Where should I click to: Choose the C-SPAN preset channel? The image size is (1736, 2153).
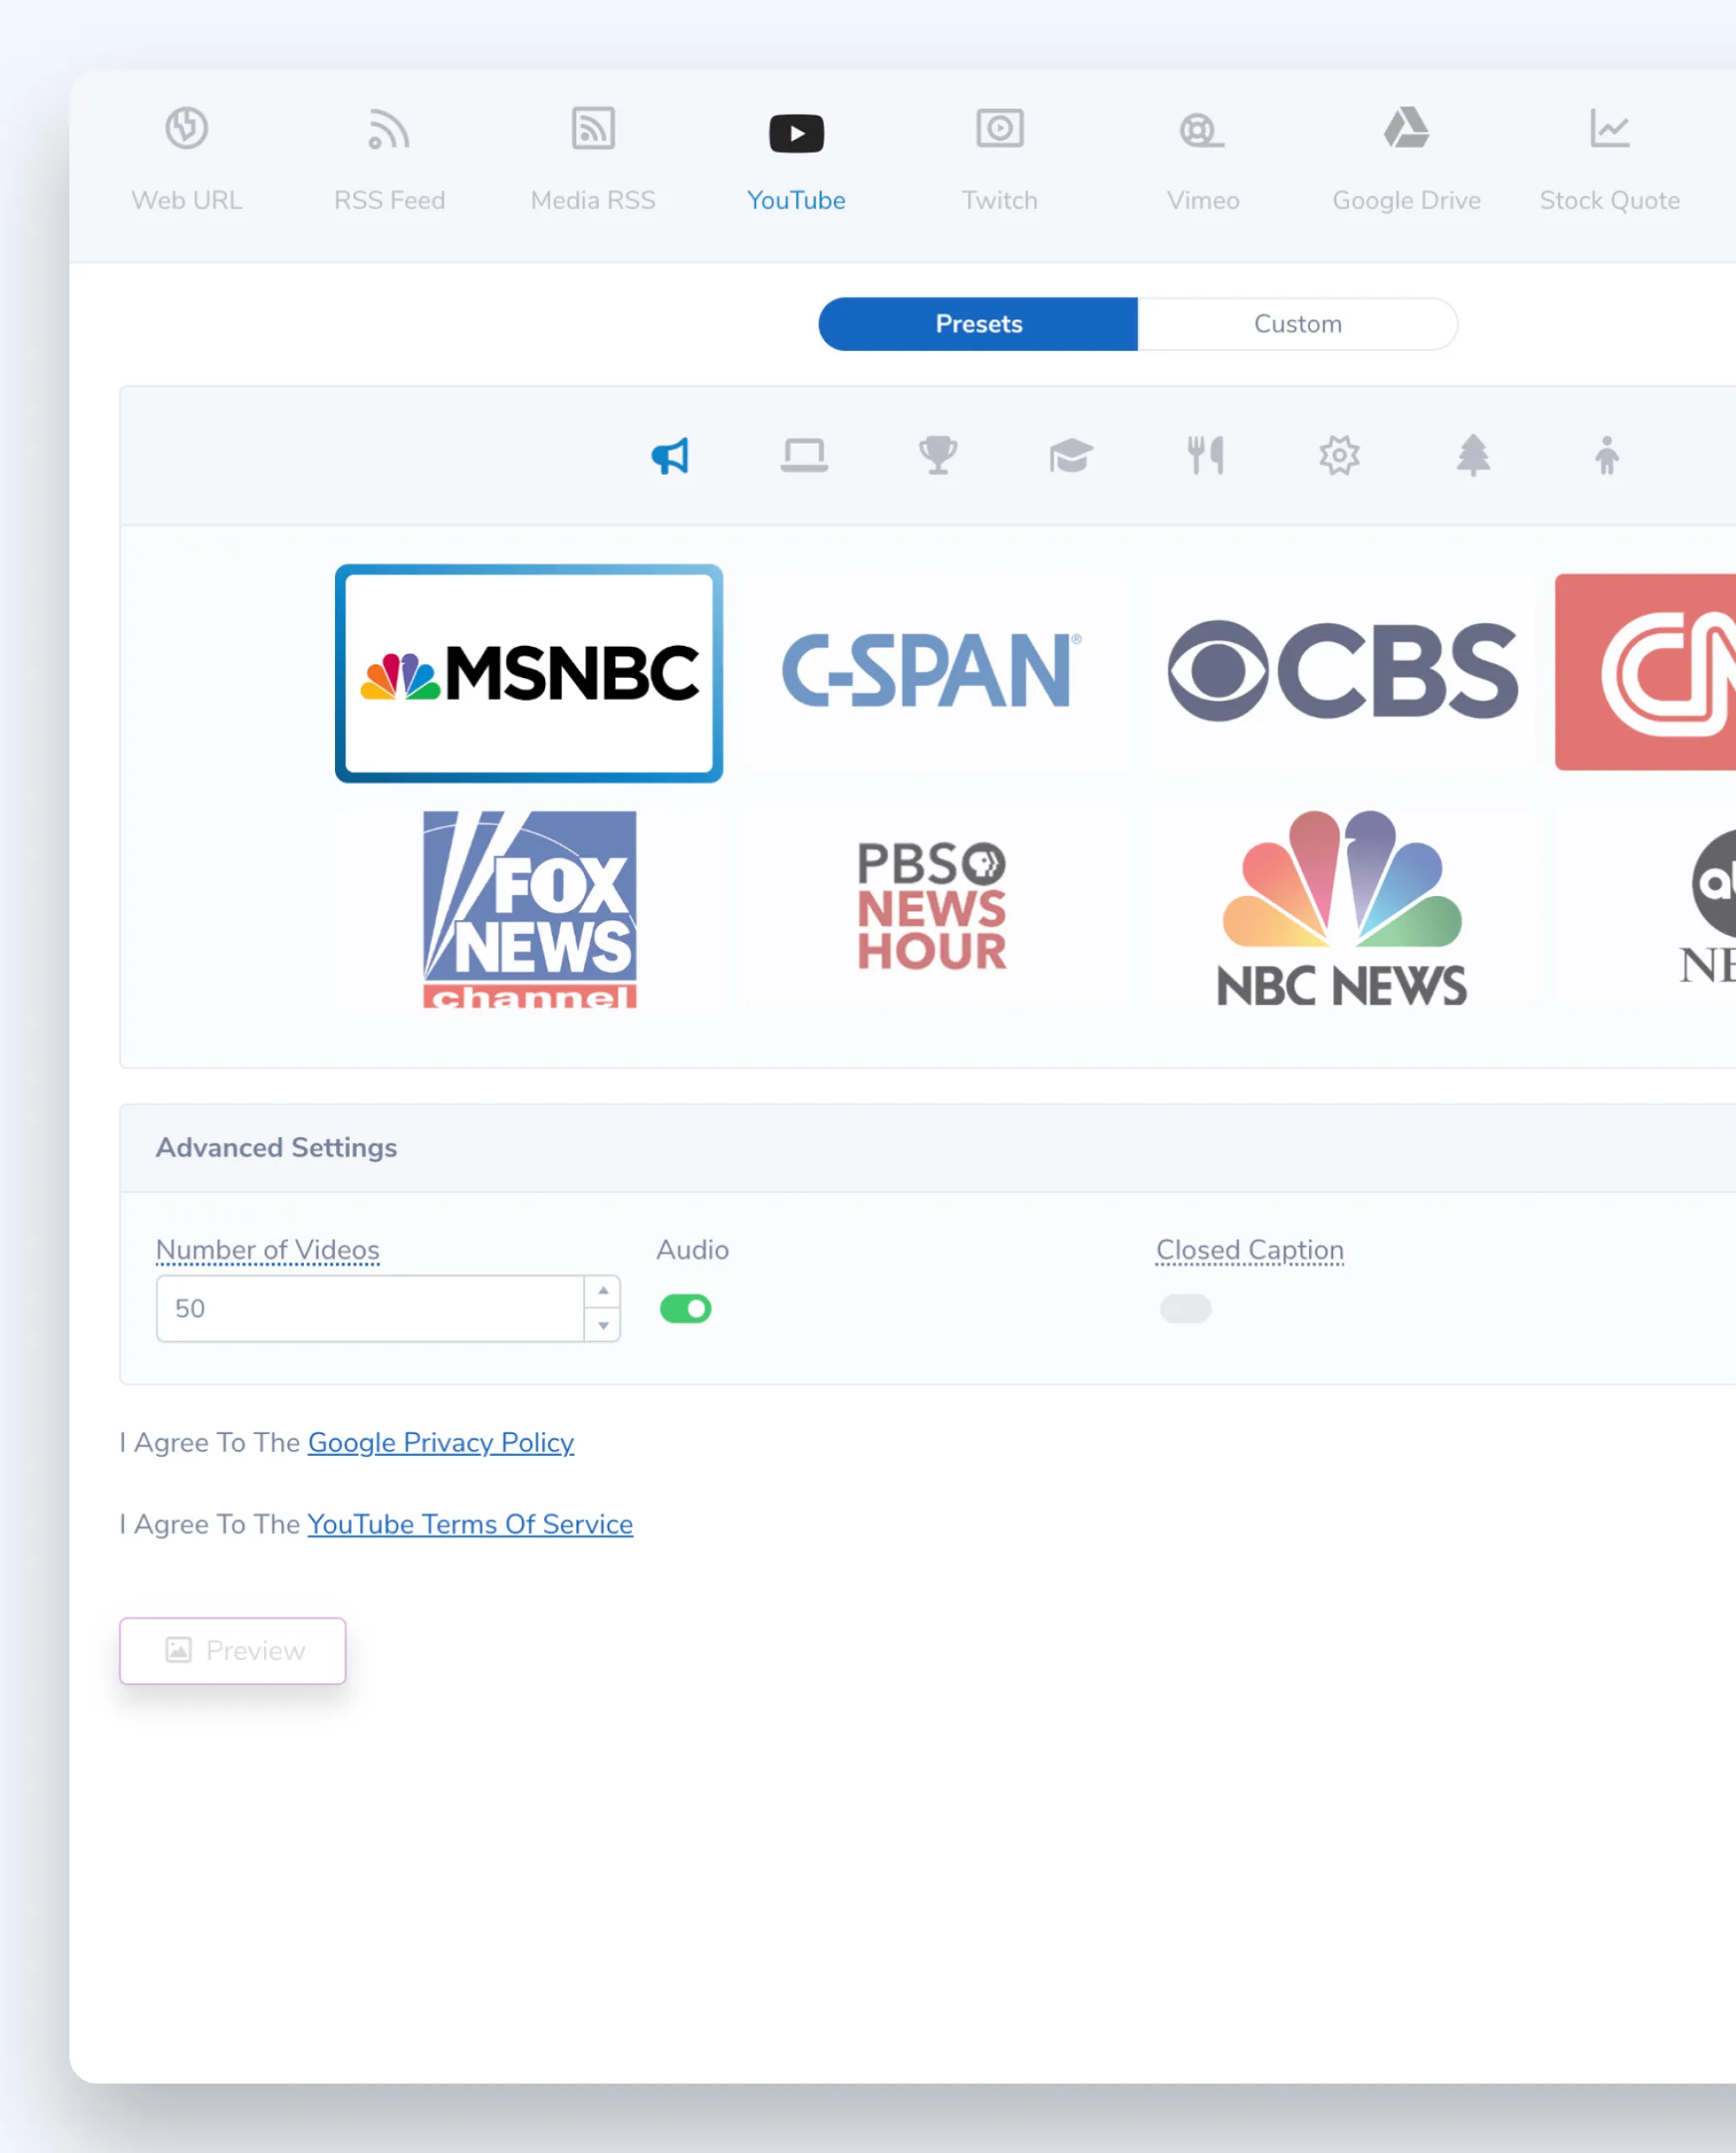[932, 672]
